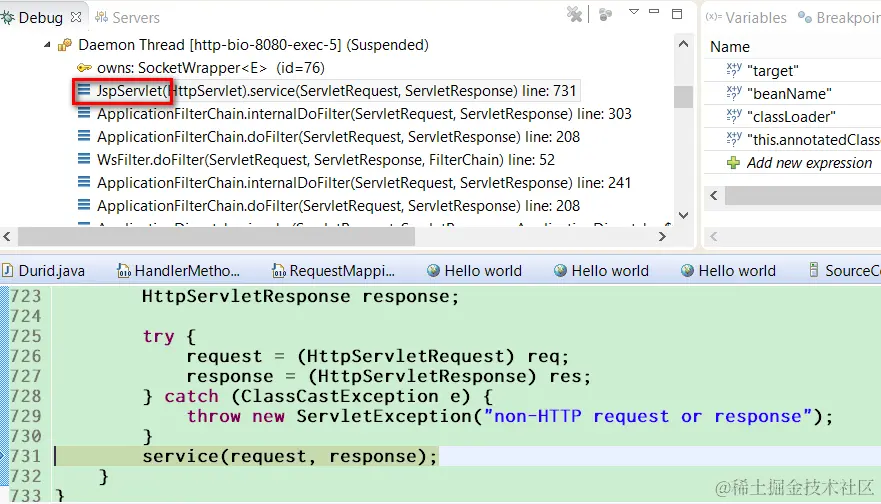
Task: Click the Debug view horizontal scroll right arrow
Action: [x=662, y=237]
